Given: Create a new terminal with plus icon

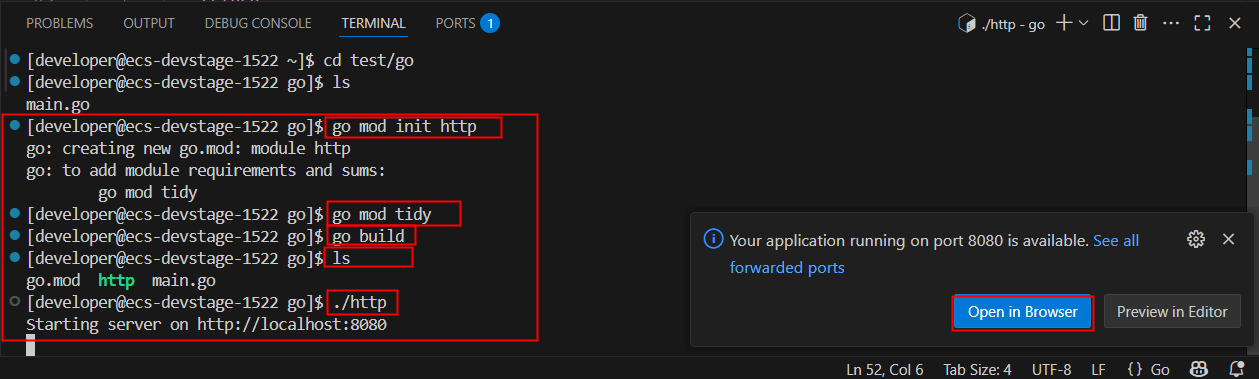Looking at the screenshot, I should click(x=1064, y=23).
